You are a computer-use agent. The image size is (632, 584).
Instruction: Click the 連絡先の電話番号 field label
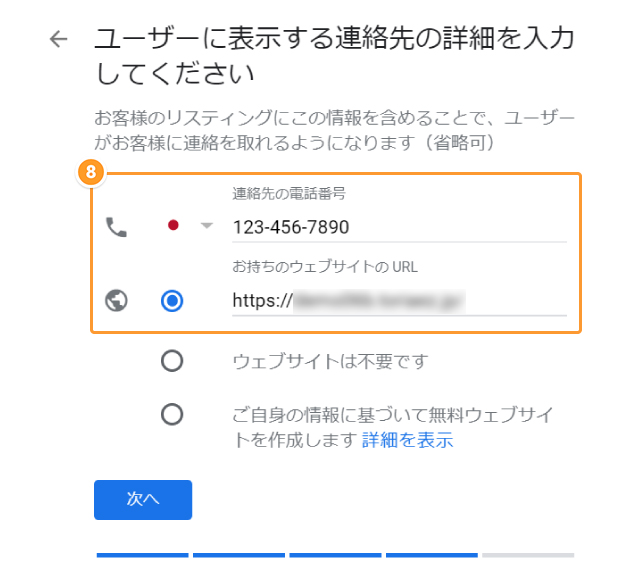click(289, 194)
